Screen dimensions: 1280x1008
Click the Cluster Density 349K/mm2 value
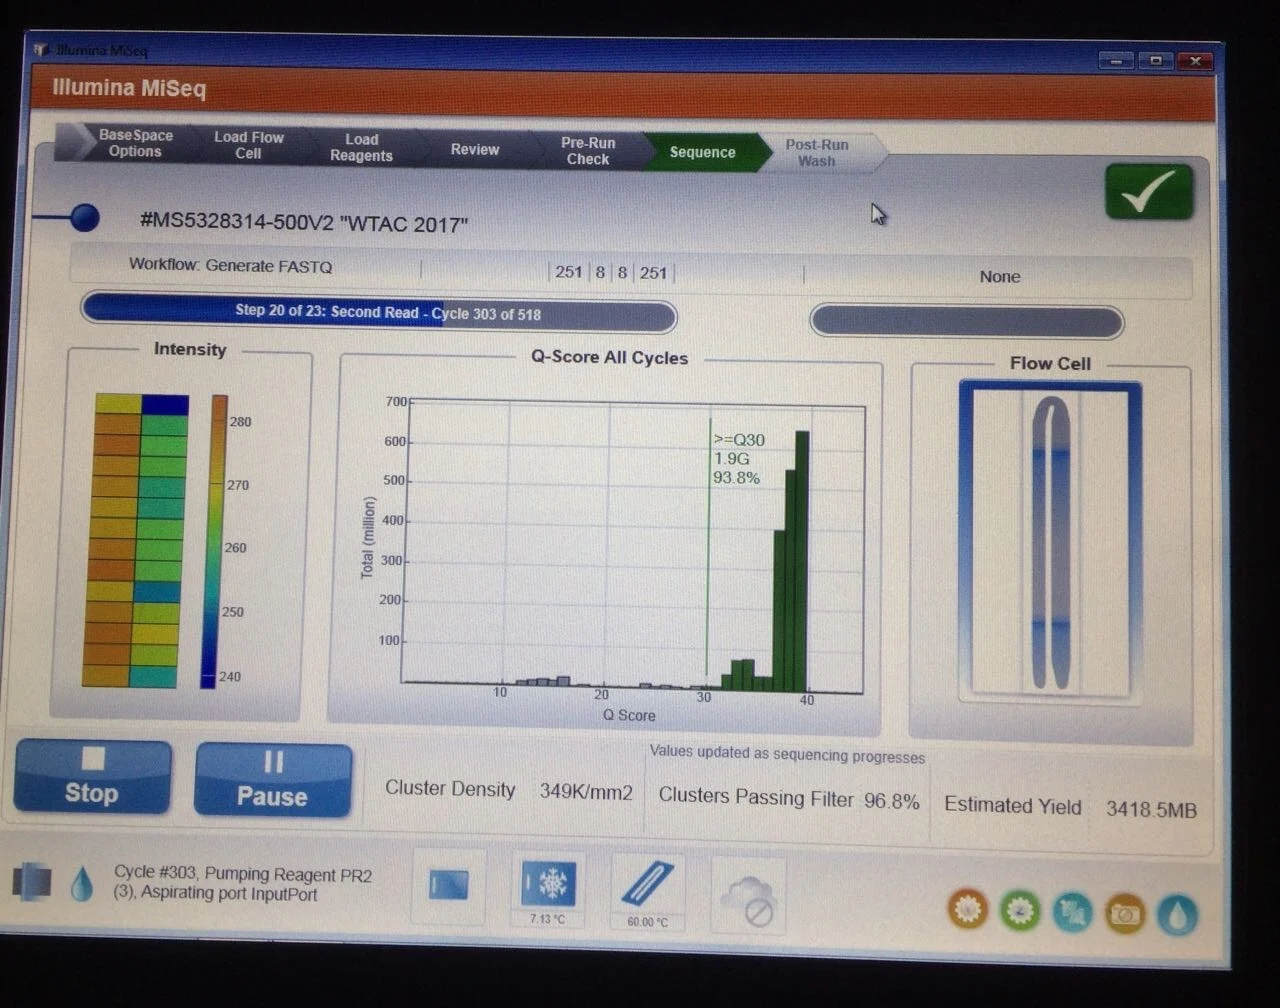pyautogui.click(x=586, y=792)
